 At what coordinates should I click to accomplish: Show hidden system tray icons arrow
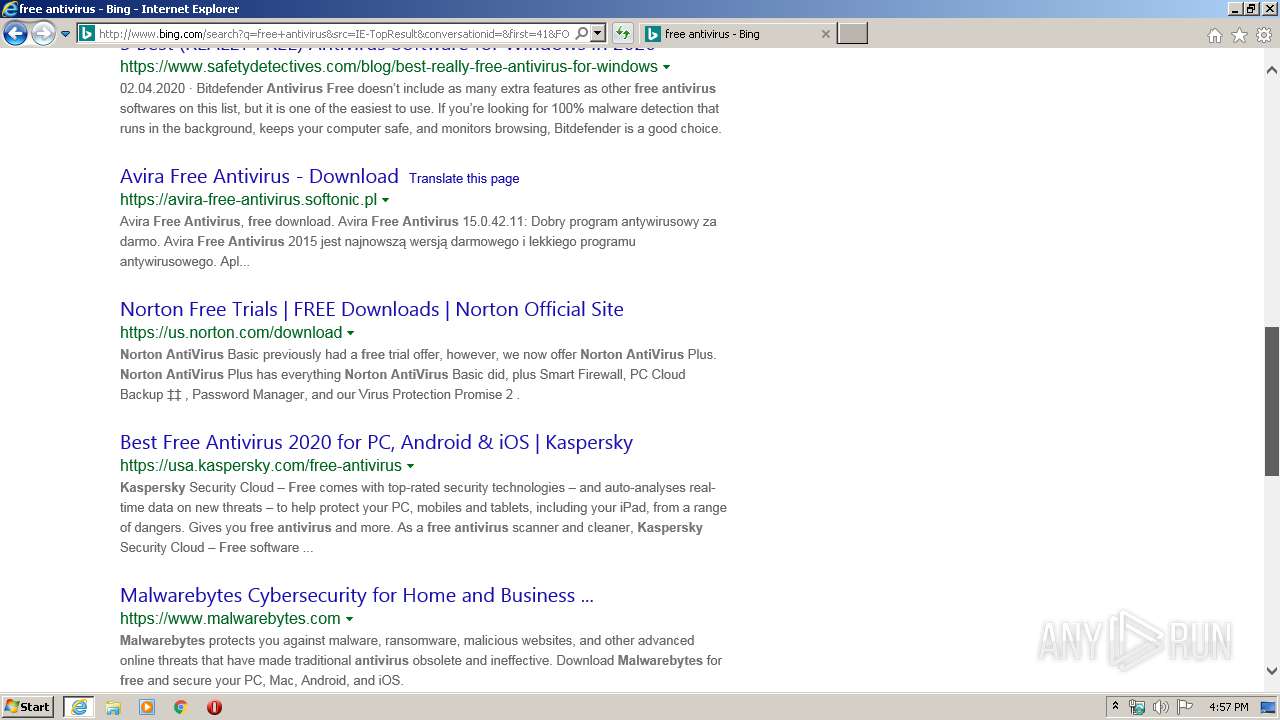tap(1115, 707)
